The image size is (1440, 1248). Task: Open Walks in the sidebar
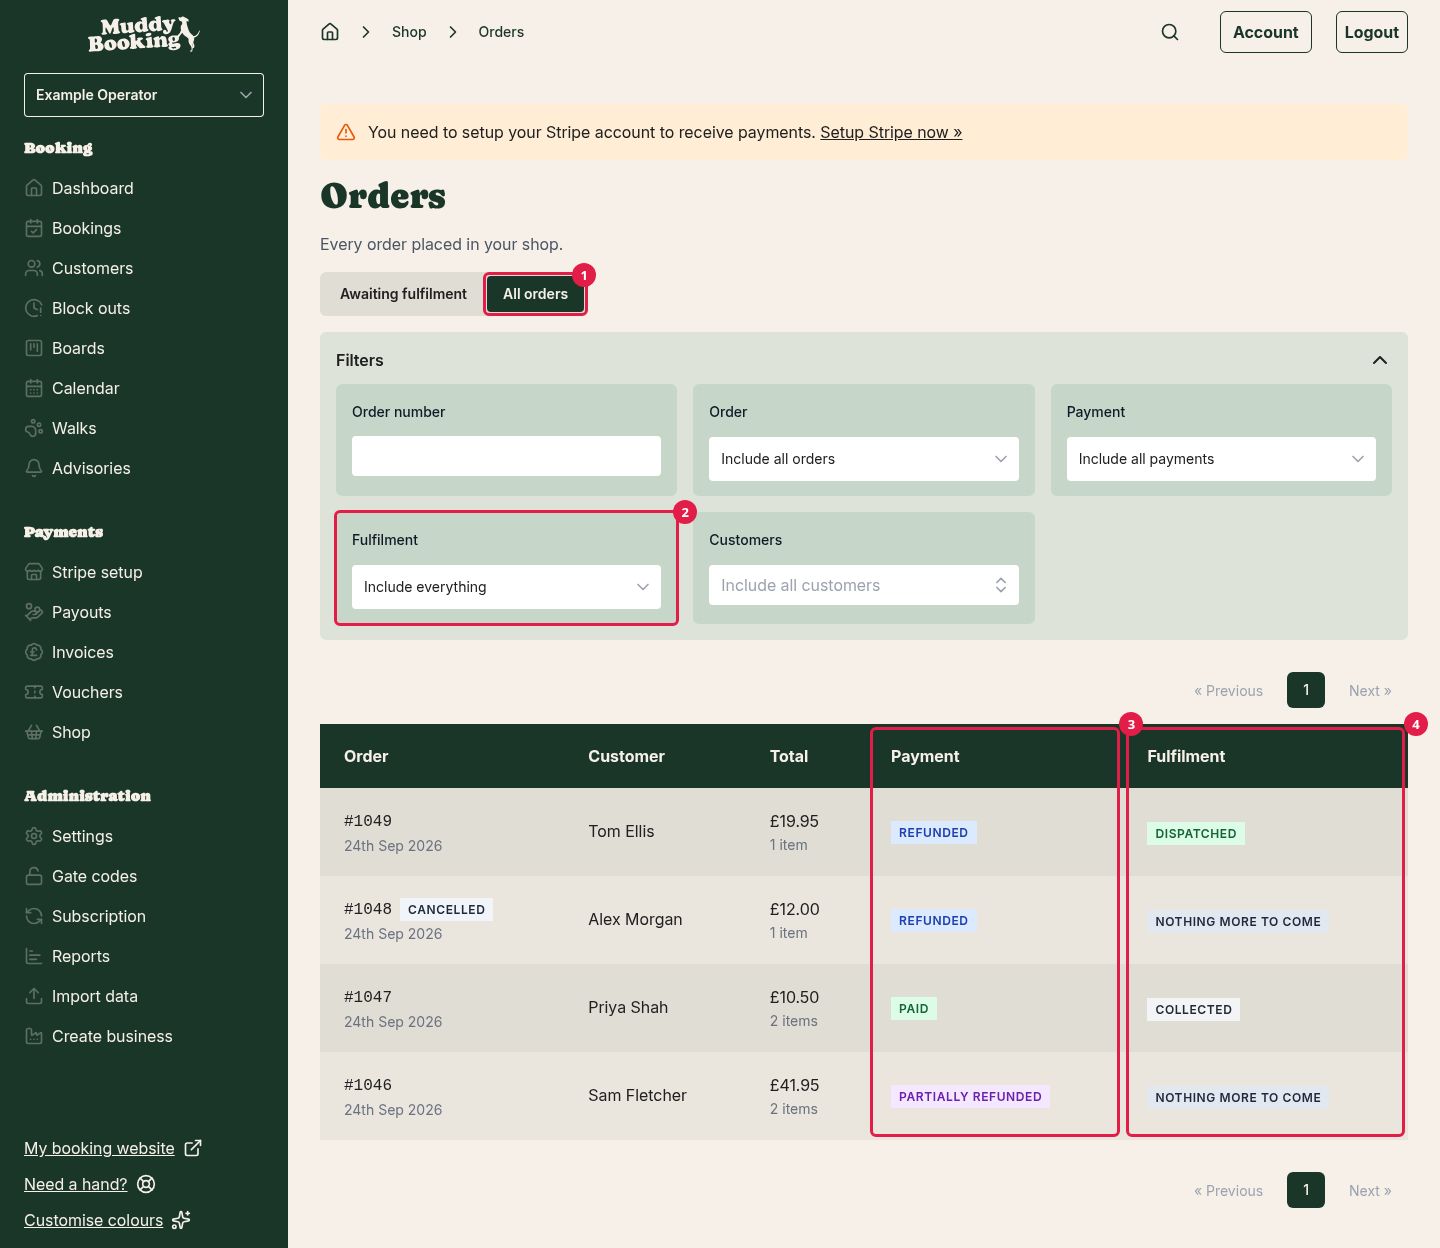click(75, 428)
